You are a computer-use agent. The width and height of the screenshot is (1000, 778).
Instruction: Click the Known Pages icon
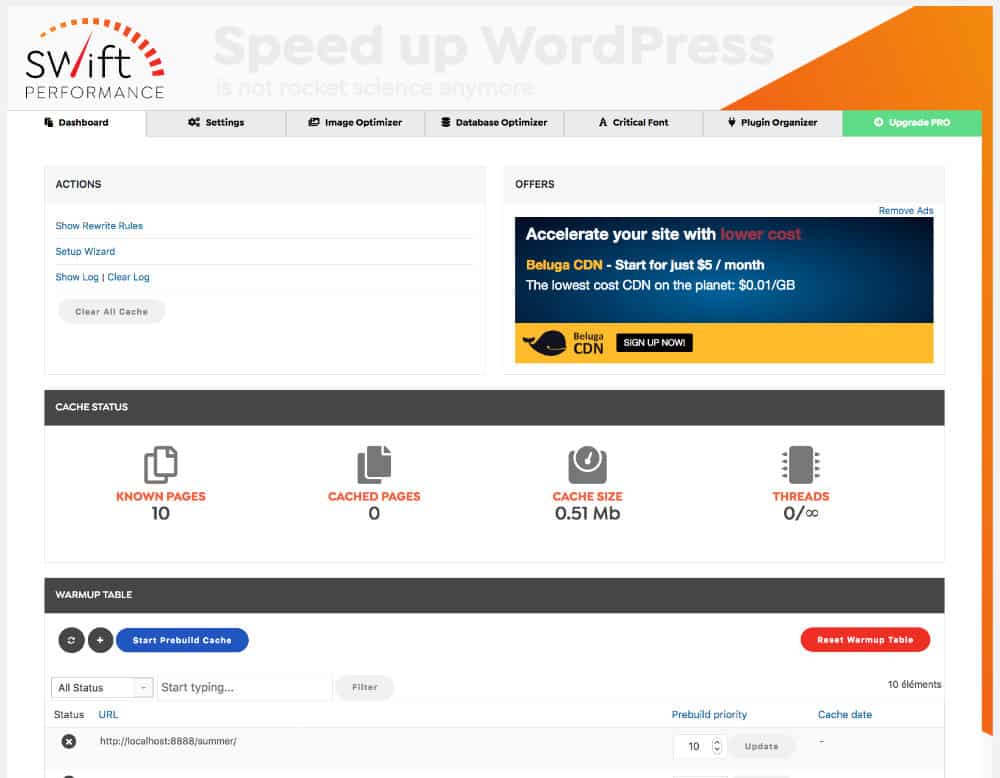[161, 465]
